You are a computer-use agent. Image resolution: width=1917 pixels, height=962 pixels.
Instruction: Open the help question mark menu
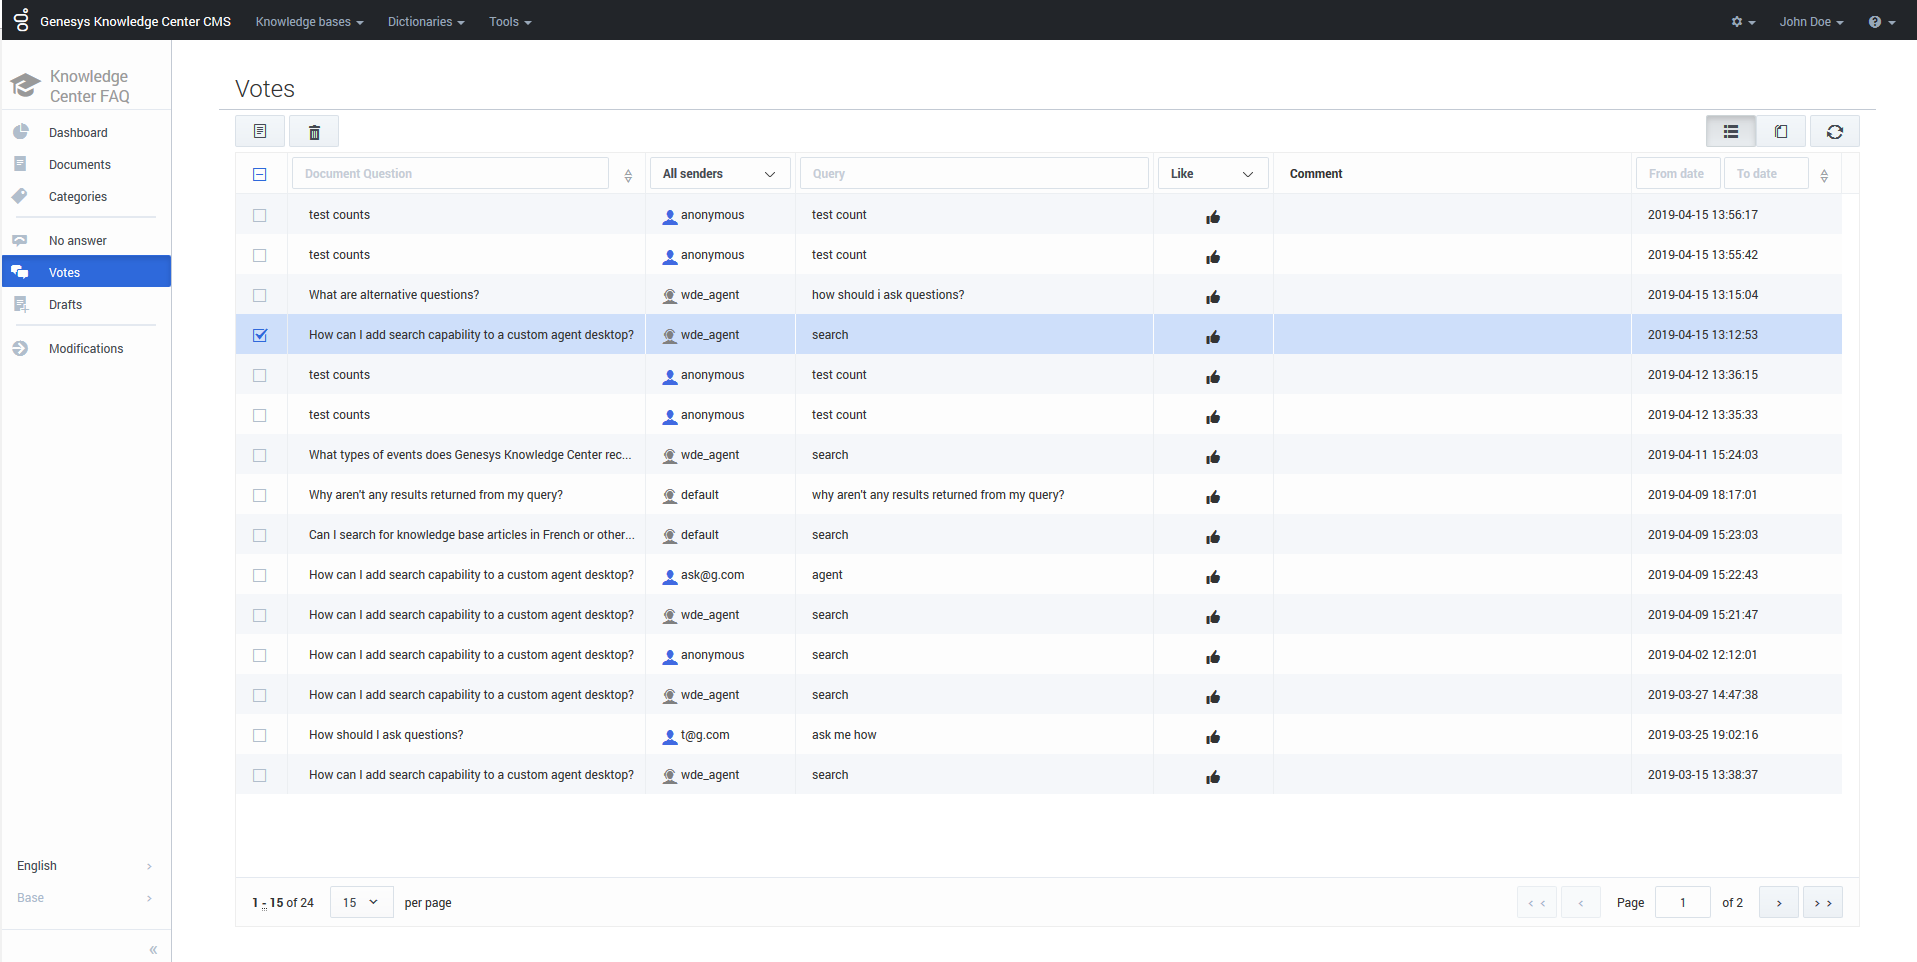click(x=1880, y=22)
